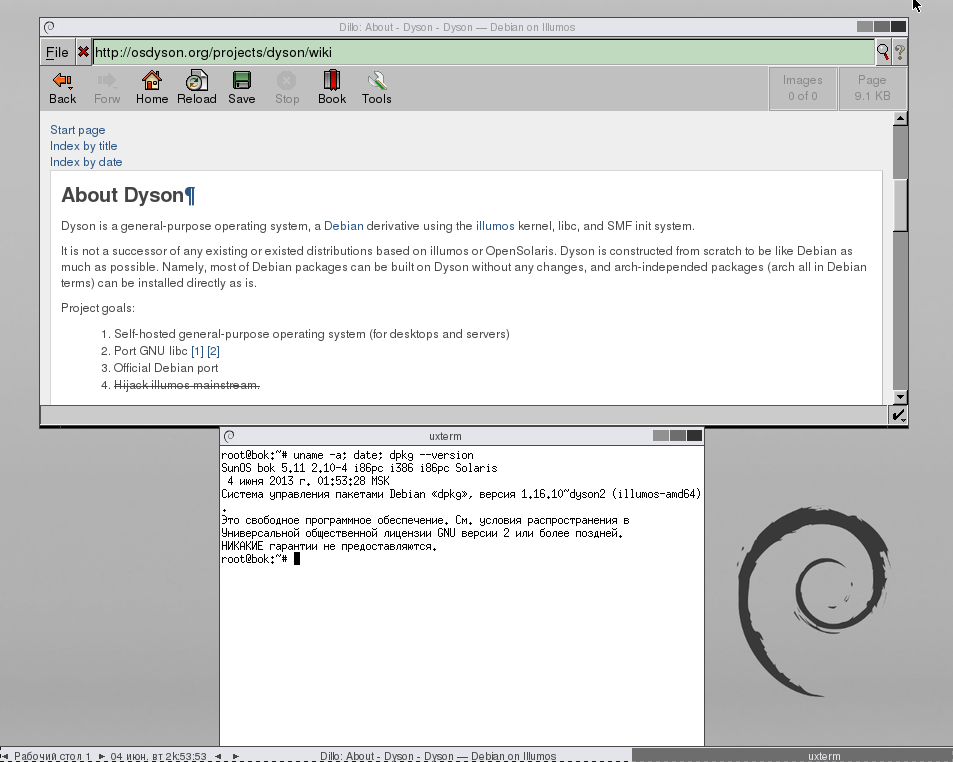953x762 pixels.
Task: Open the Start page link
Action: click(77, 130)
